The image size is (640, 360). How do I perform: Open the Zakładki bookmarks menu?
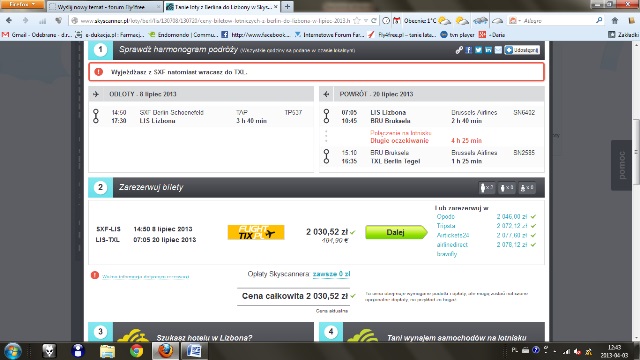point(623,35)
